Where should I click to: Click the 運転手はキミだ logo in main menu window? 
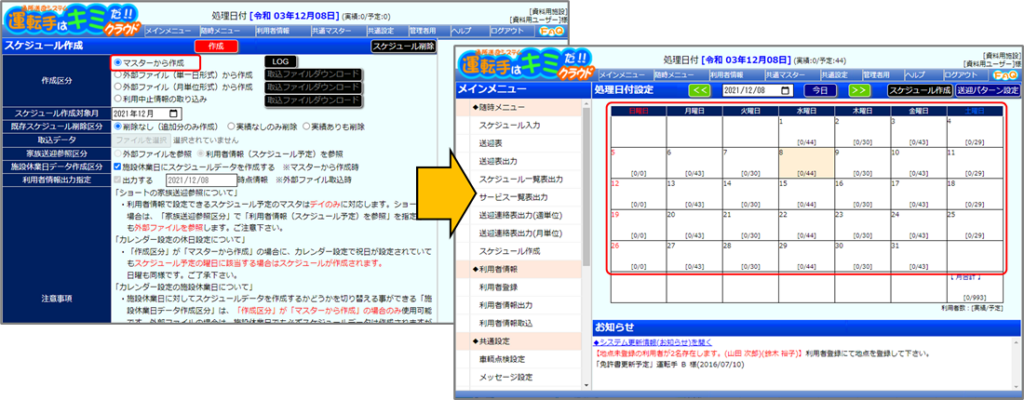[x=527, y=63]
